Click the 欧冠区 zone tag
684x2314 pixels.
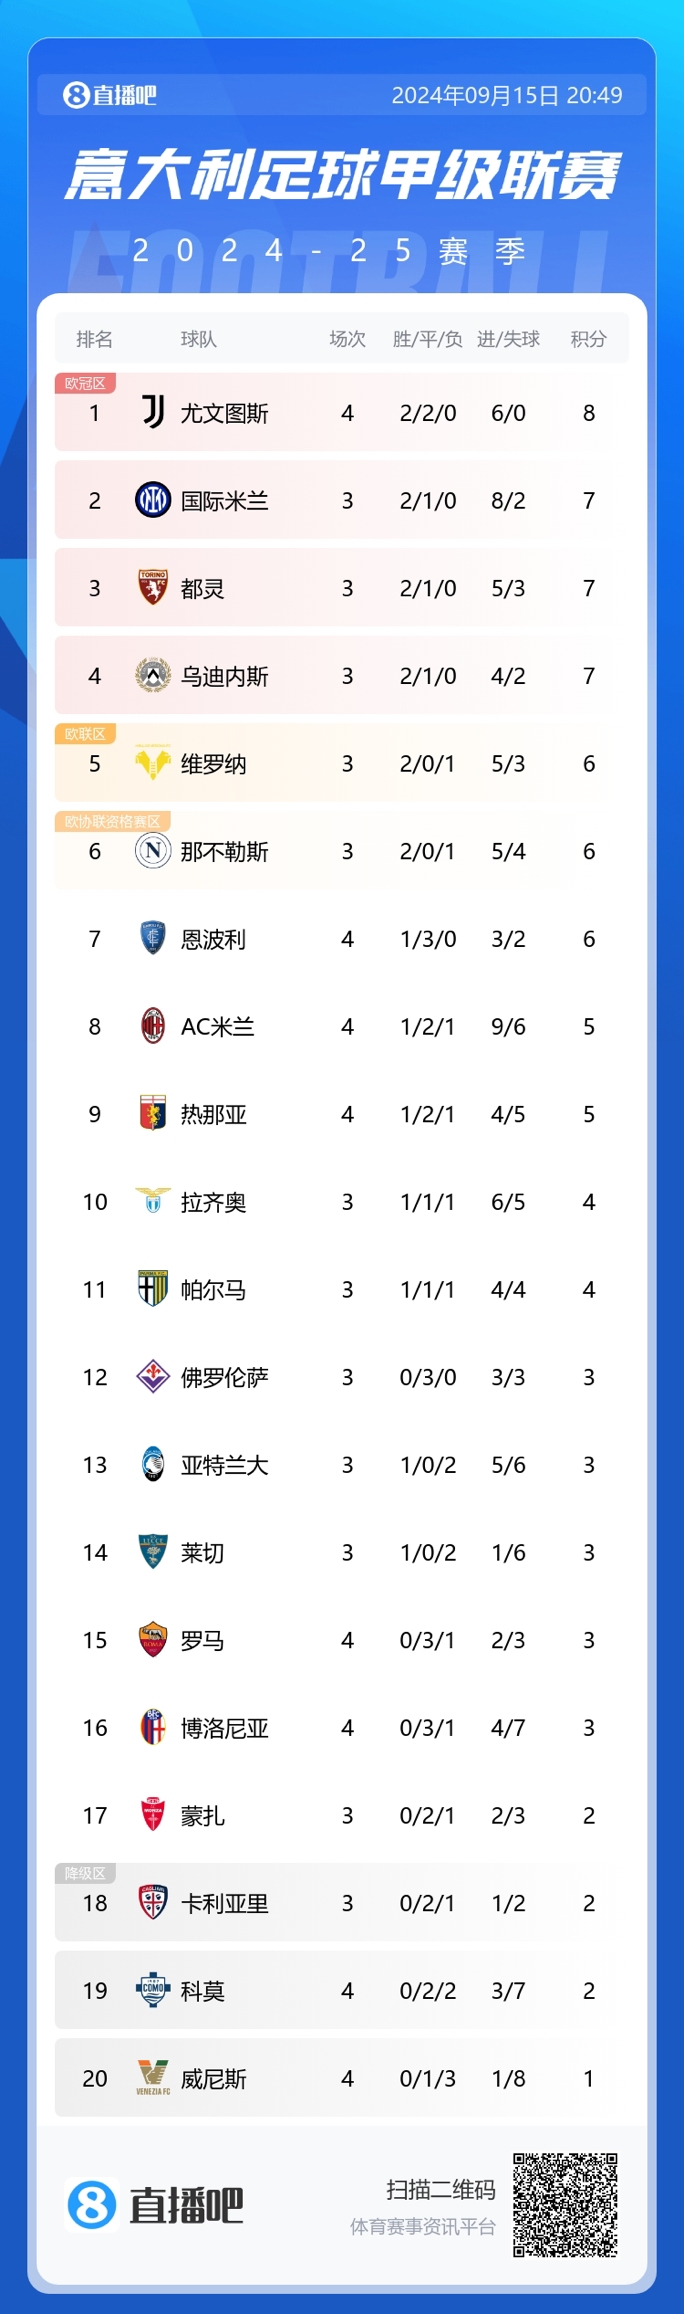(x=85, y=383)
